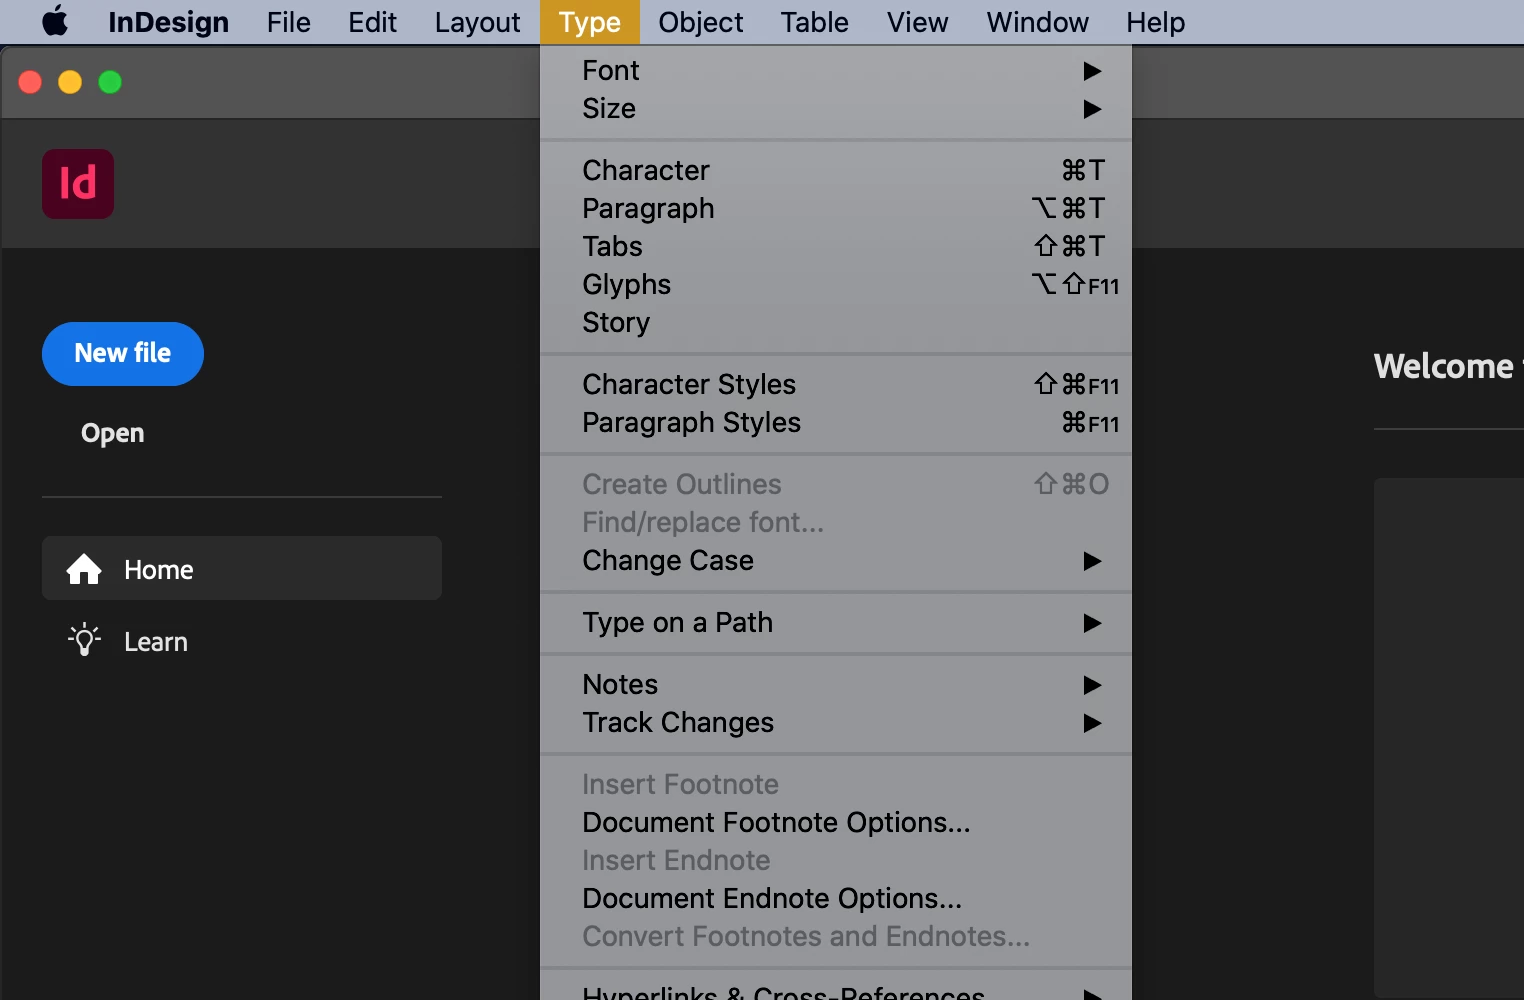Expand the Track Changes submenu
The image size is (1524, 1000).
pos(836,723)
